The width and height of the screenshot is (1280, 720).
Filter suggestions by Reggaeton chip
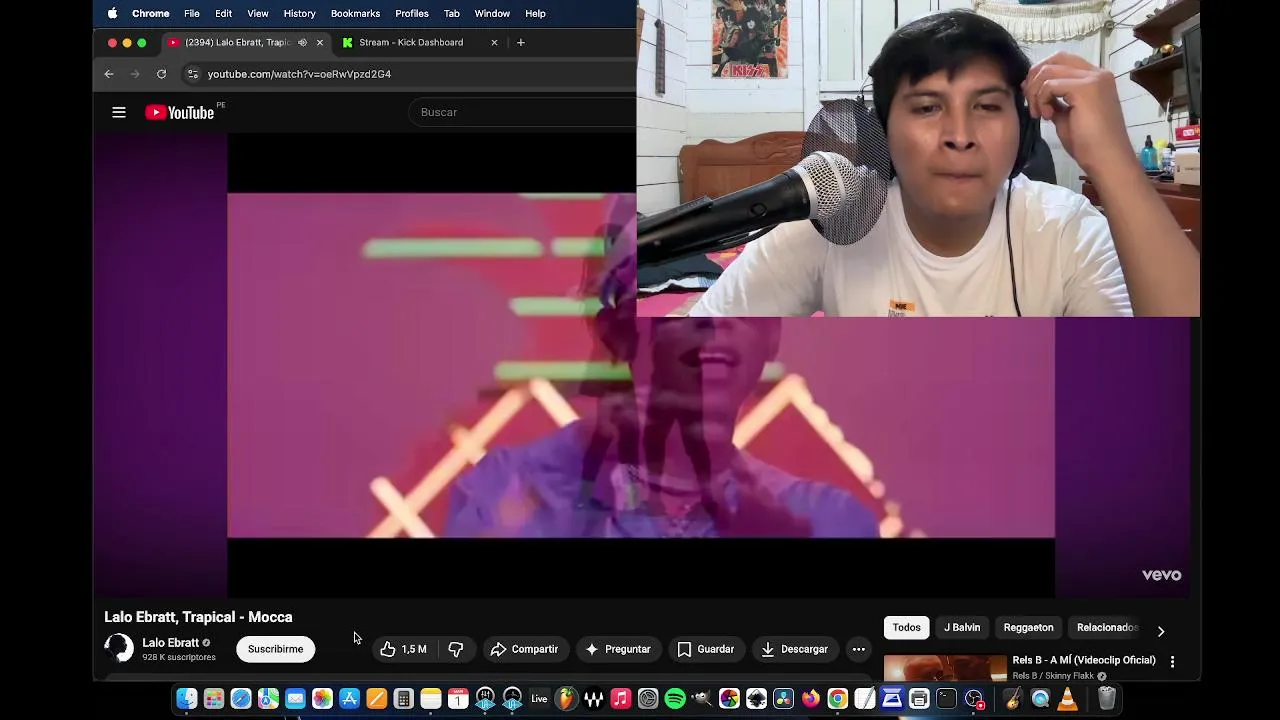(x=1028, y=627)
